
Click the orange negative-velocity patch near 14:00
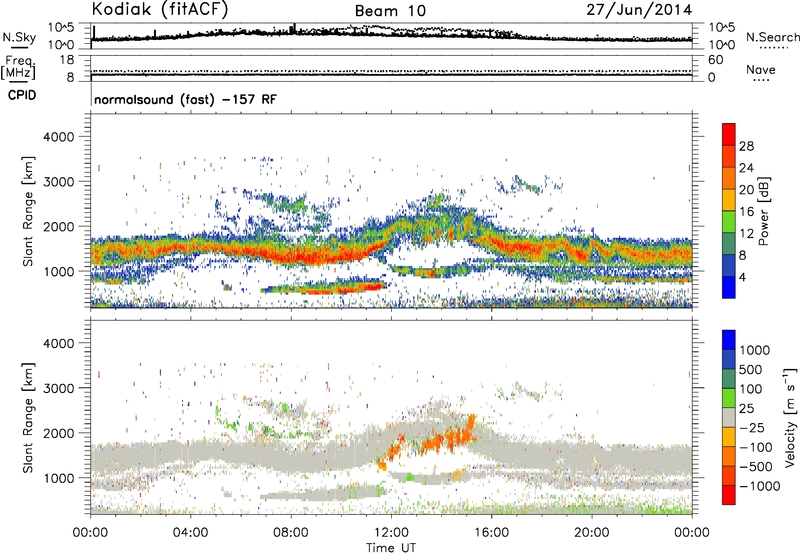coord(449,438)
